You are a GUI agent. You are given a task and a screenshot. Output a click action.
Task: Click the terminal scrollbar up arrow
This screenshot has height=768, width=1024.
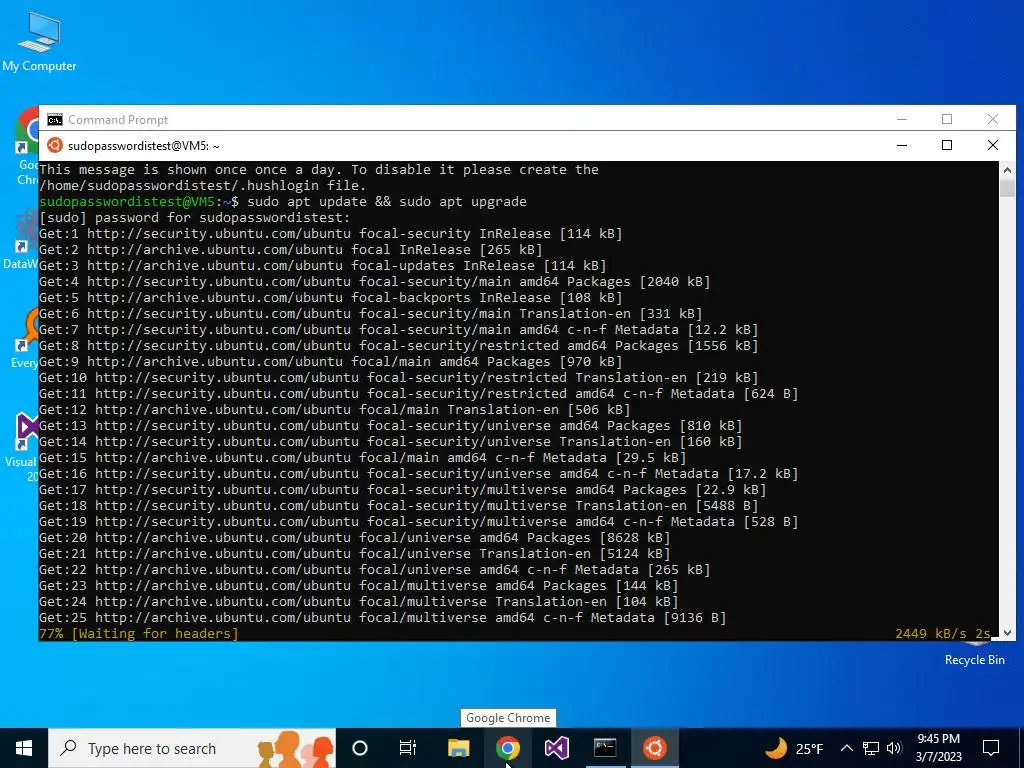tap(1007, 170)
